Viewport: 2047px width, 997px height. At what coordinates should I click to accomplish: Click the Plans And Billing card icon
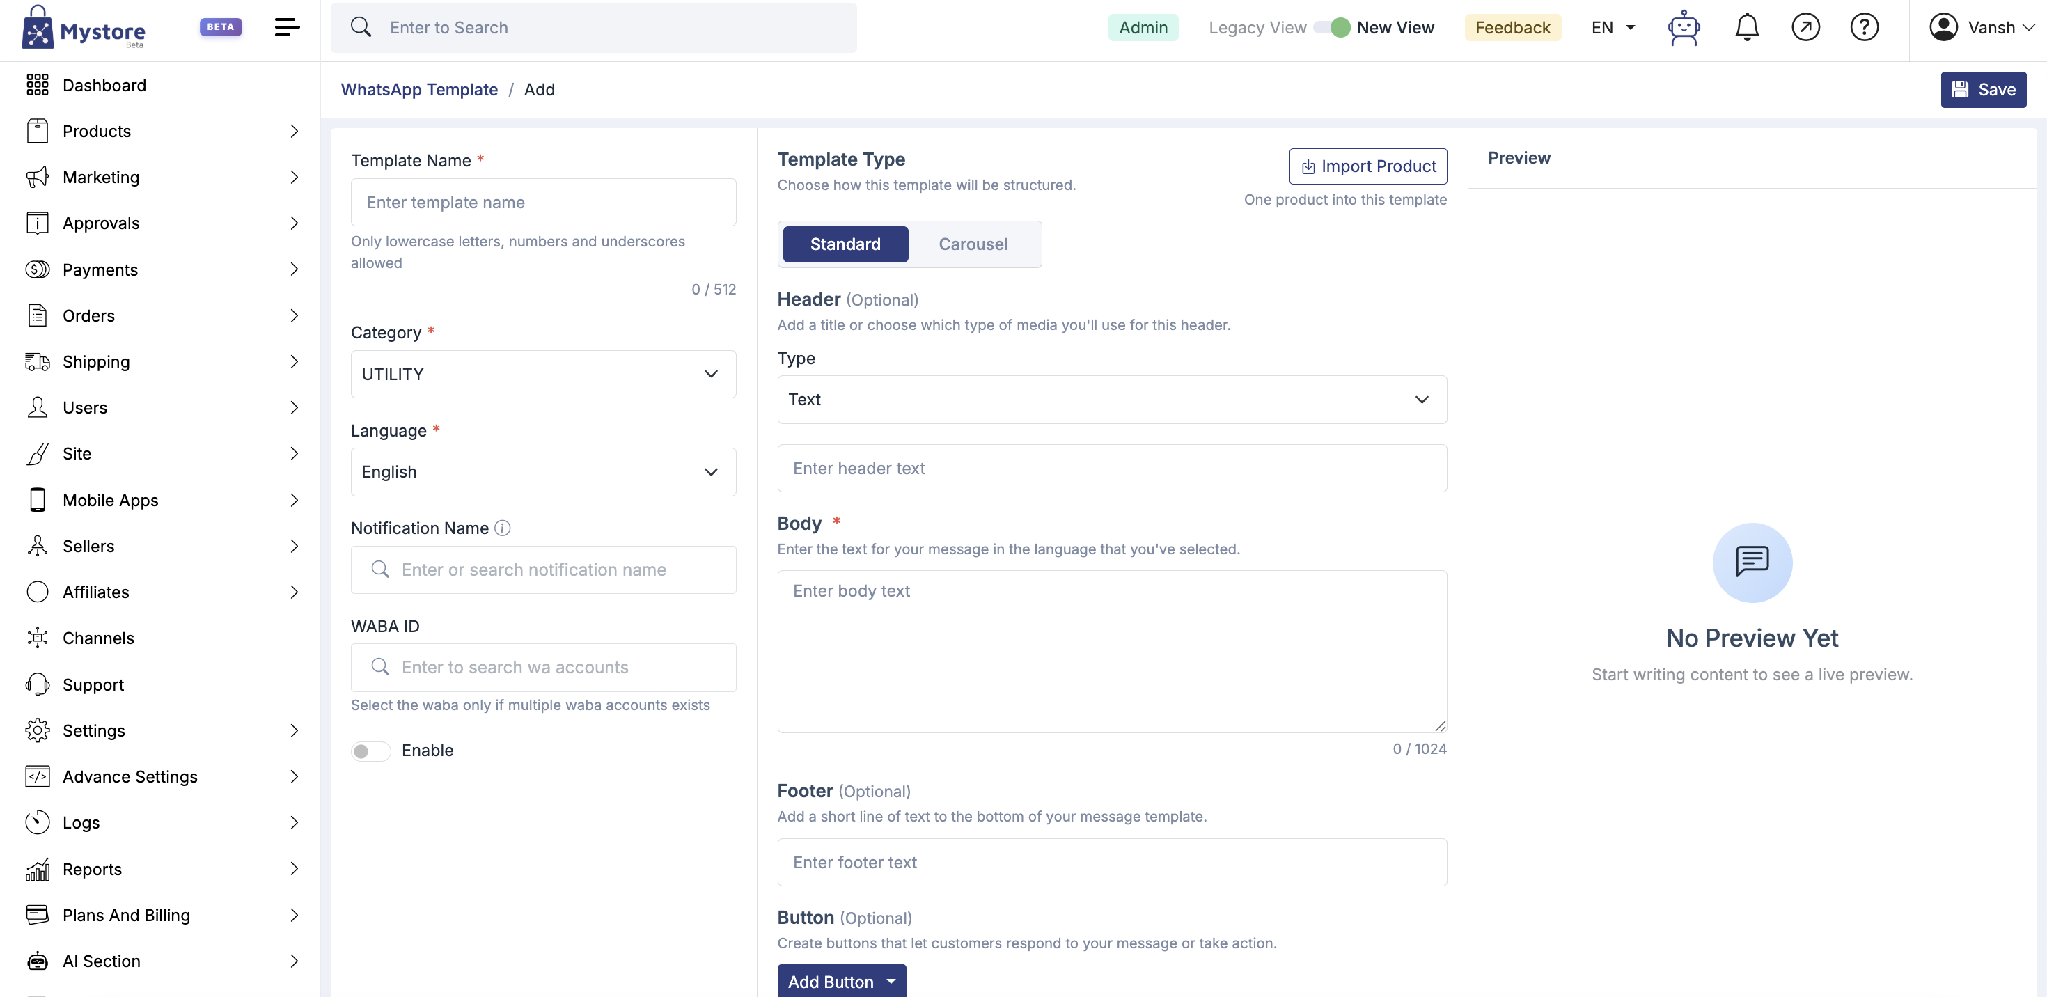coord(38,915)
